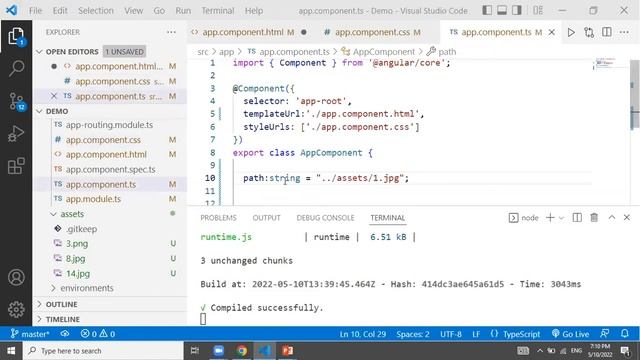Screen dimensions: 640x360
Task: Close the terminal panel
Action: (x=627, y=218)
